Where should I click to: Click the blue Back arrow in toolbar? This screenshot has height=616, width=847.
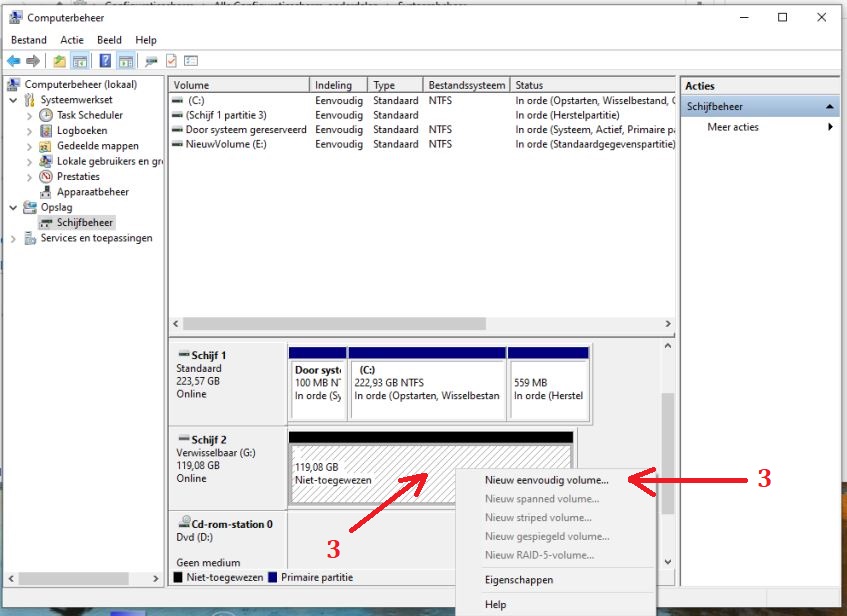coord(14,61)
